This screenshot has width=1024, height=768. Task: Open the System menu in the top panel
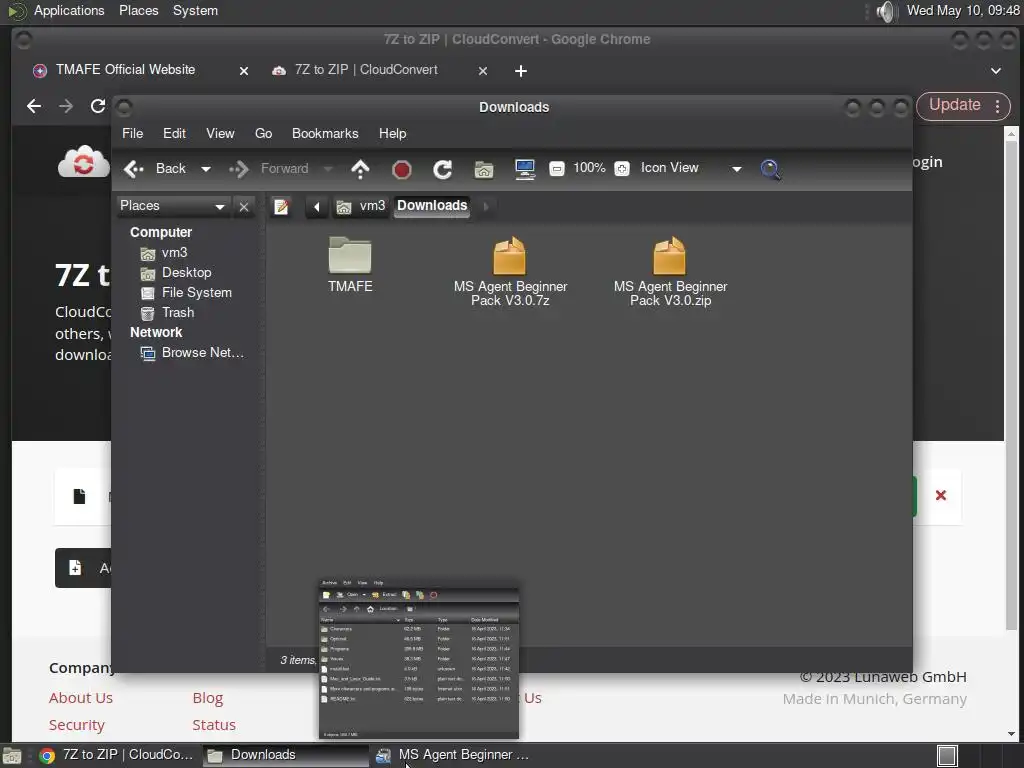pos(195,10)
